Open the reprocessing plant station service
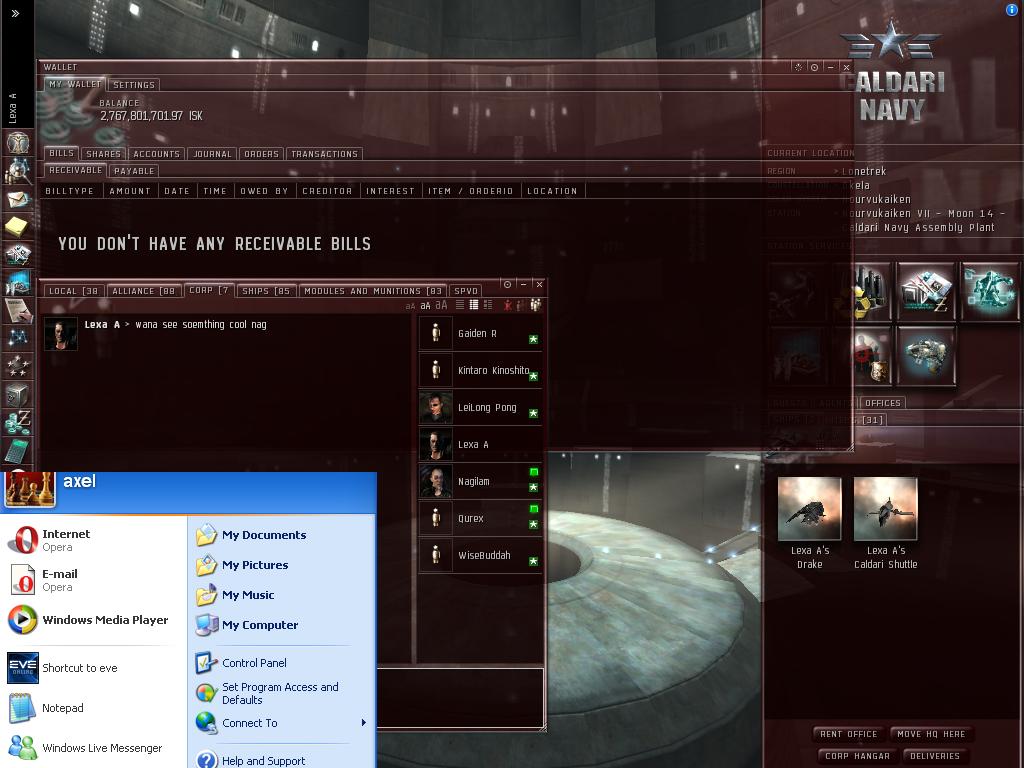 (x=872, y=291)
